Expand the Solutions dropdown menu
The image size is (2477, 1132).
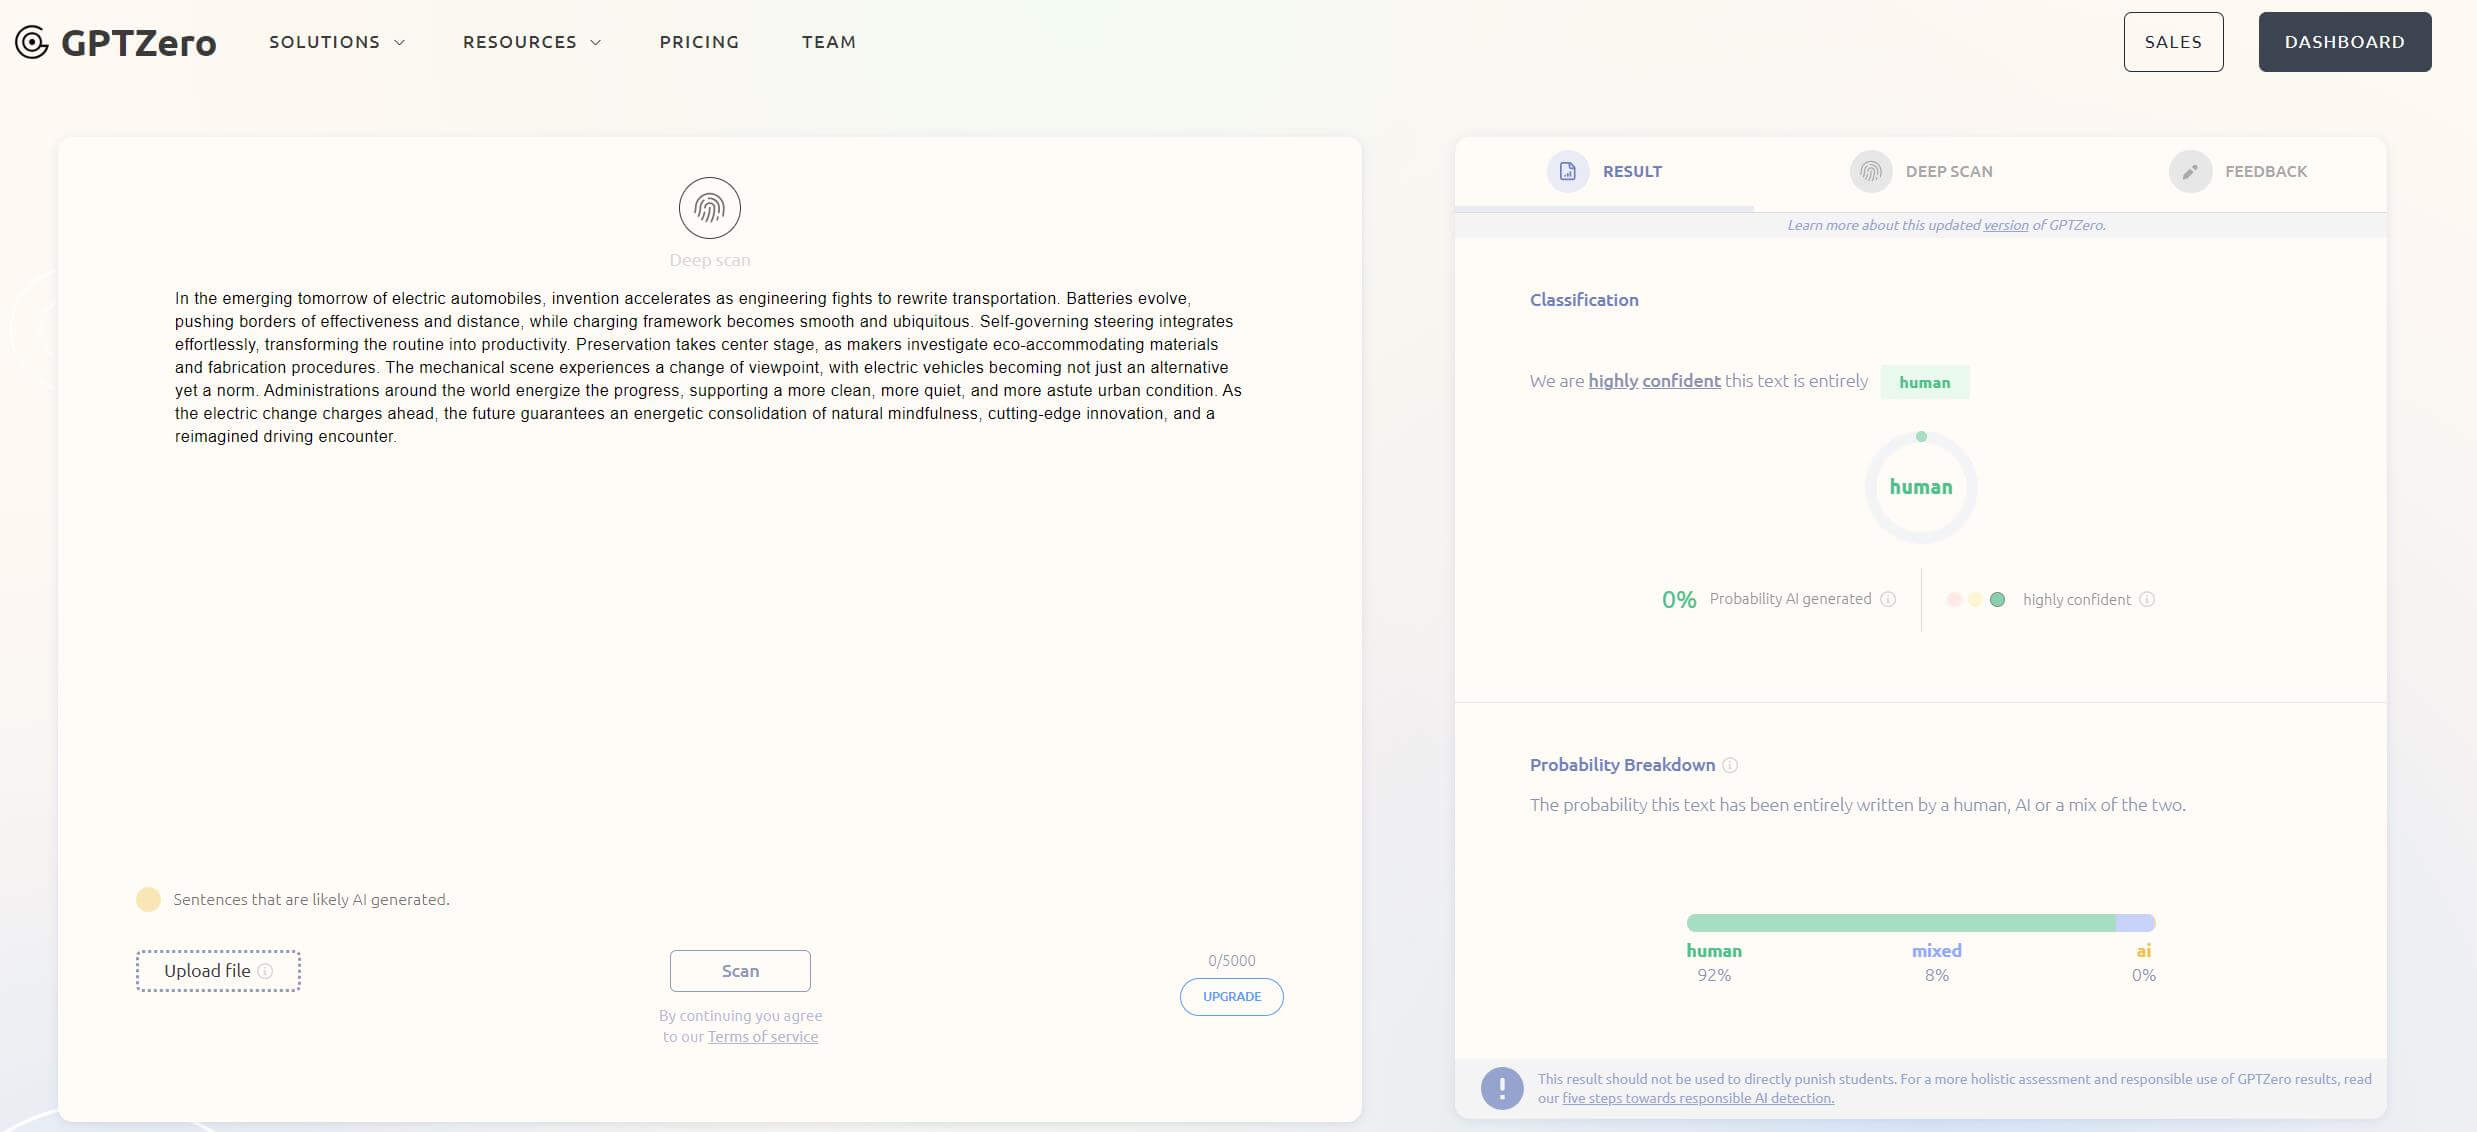point(337,42)
